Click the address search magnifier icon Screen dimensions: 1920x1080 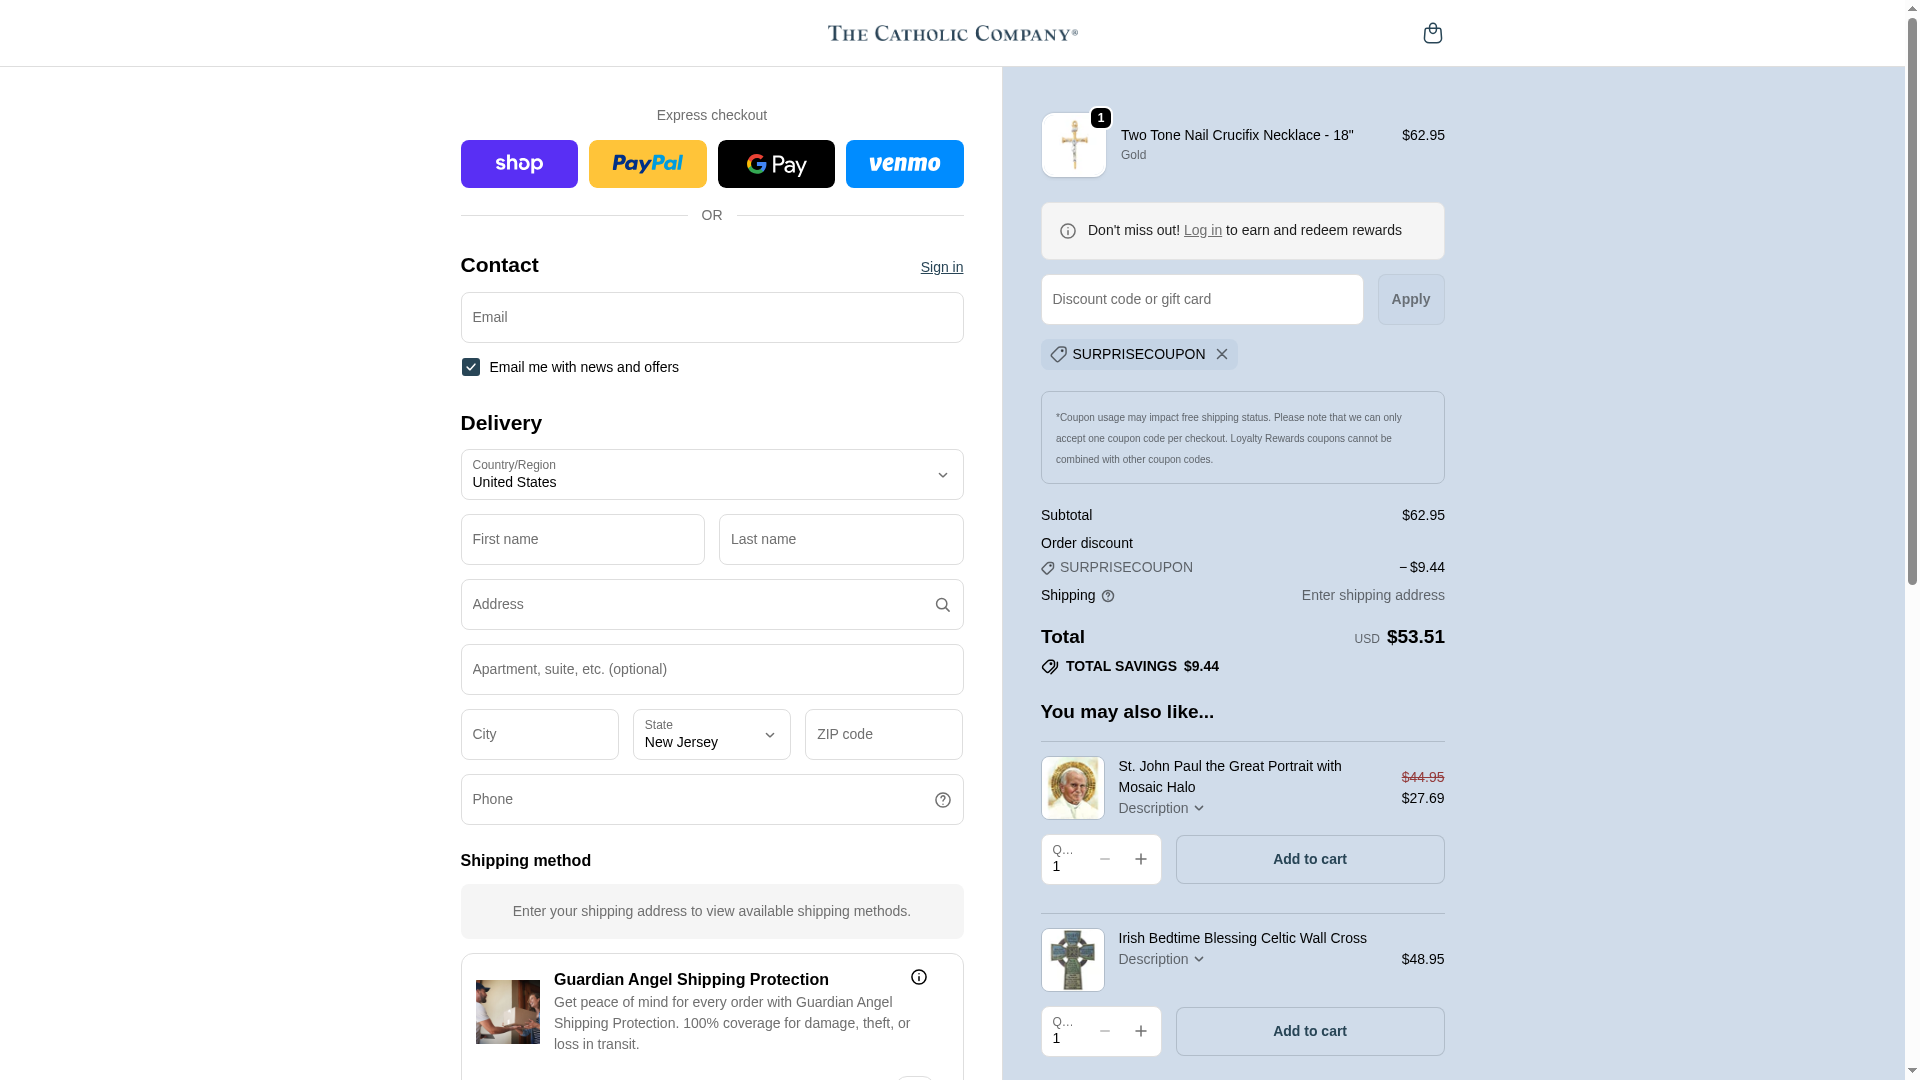coord(942,605)
